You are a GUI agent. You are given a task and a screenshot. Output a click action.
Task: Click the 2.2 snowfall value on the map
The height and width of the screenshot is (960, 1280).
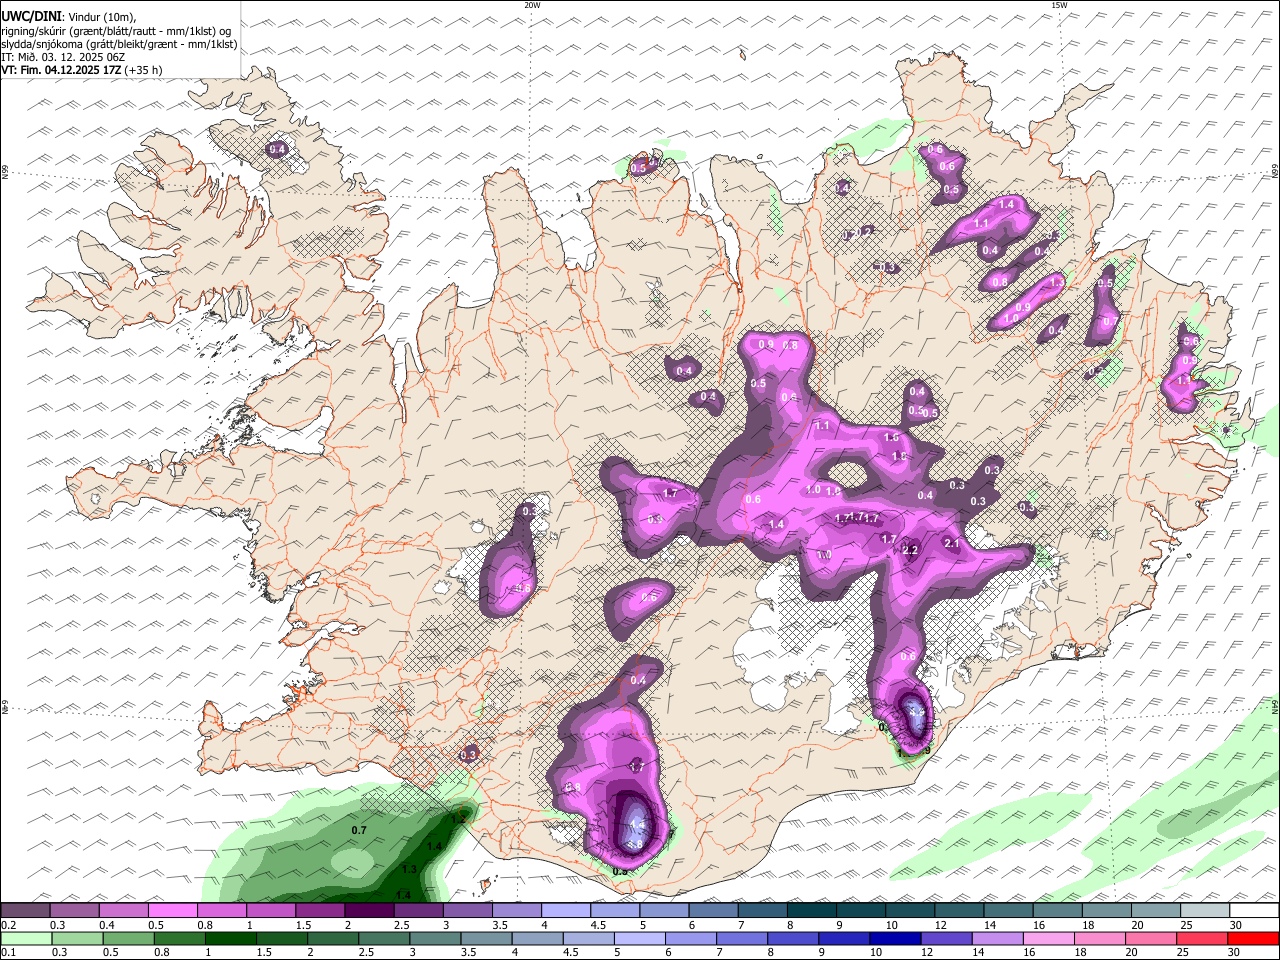910,550
